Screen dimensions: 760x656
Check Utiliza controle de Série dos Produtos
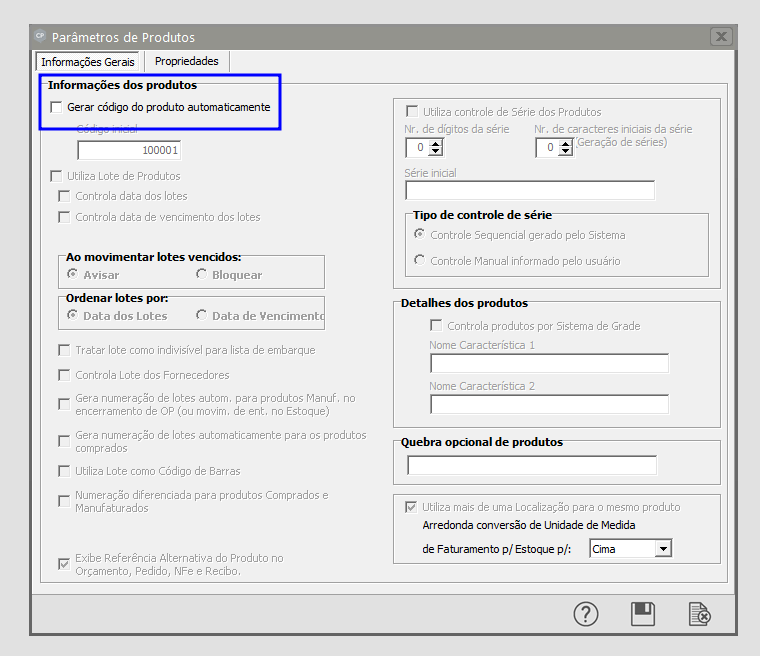click(411, 112)
